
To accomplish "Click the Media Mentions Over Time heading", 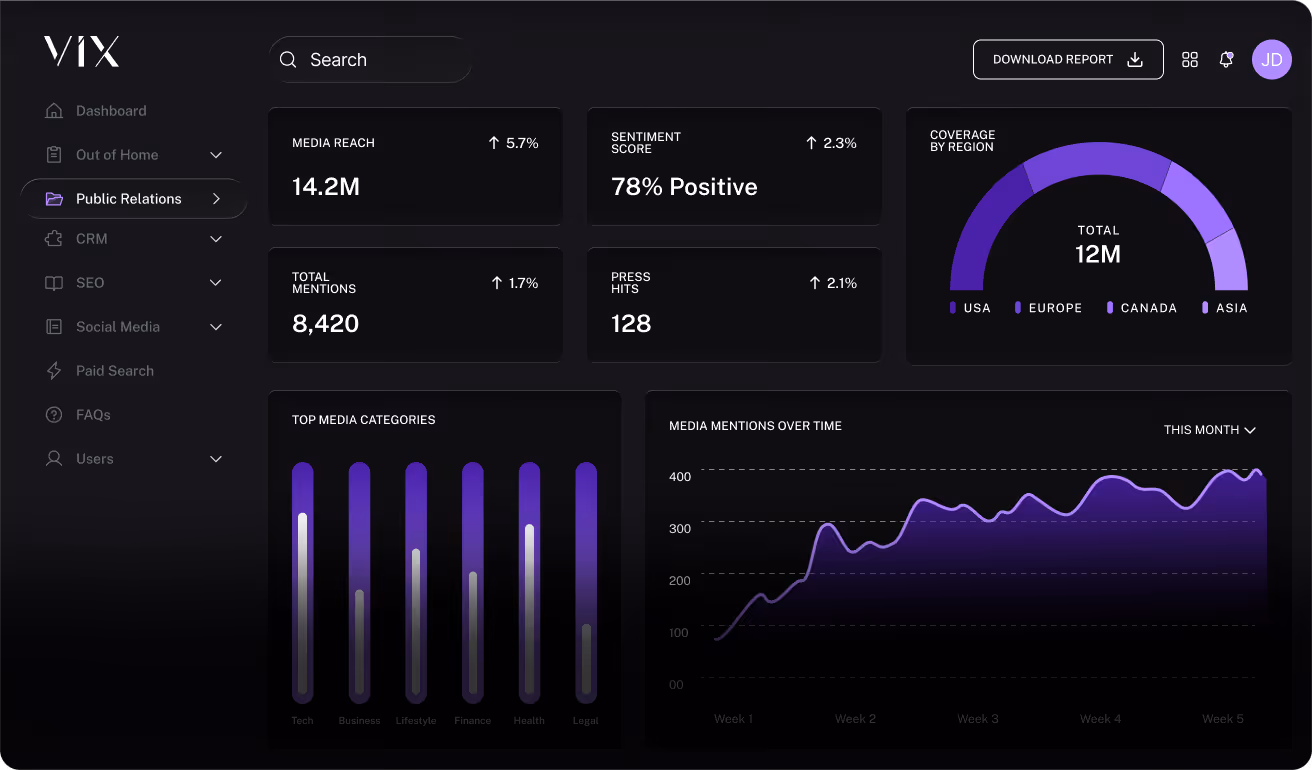I will click(755, 426).
